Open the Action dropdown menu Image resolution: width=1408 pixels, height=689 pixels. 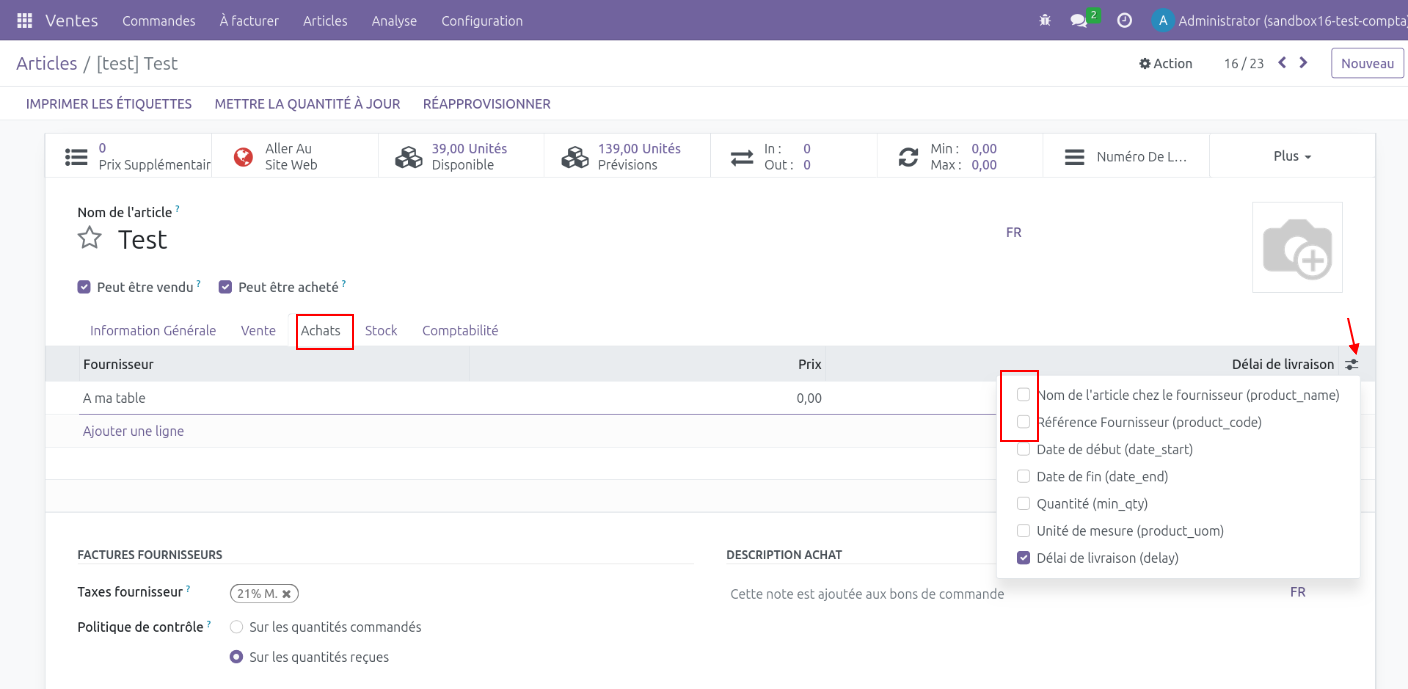1166,63
